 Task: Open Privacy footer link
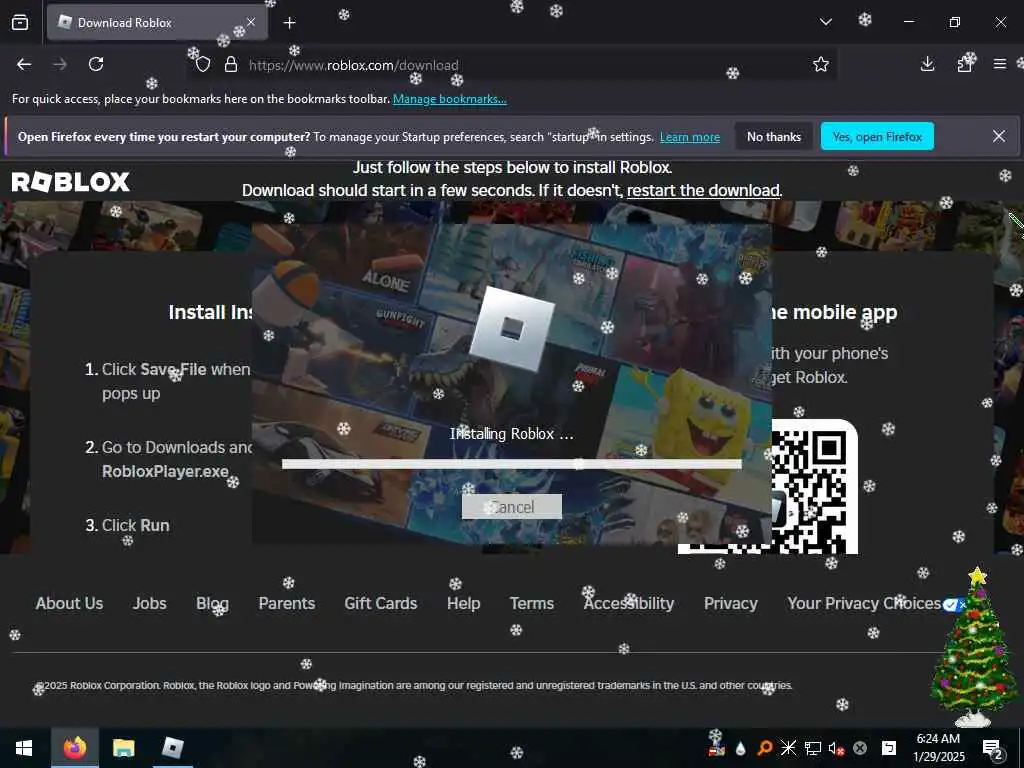point(730,603)
